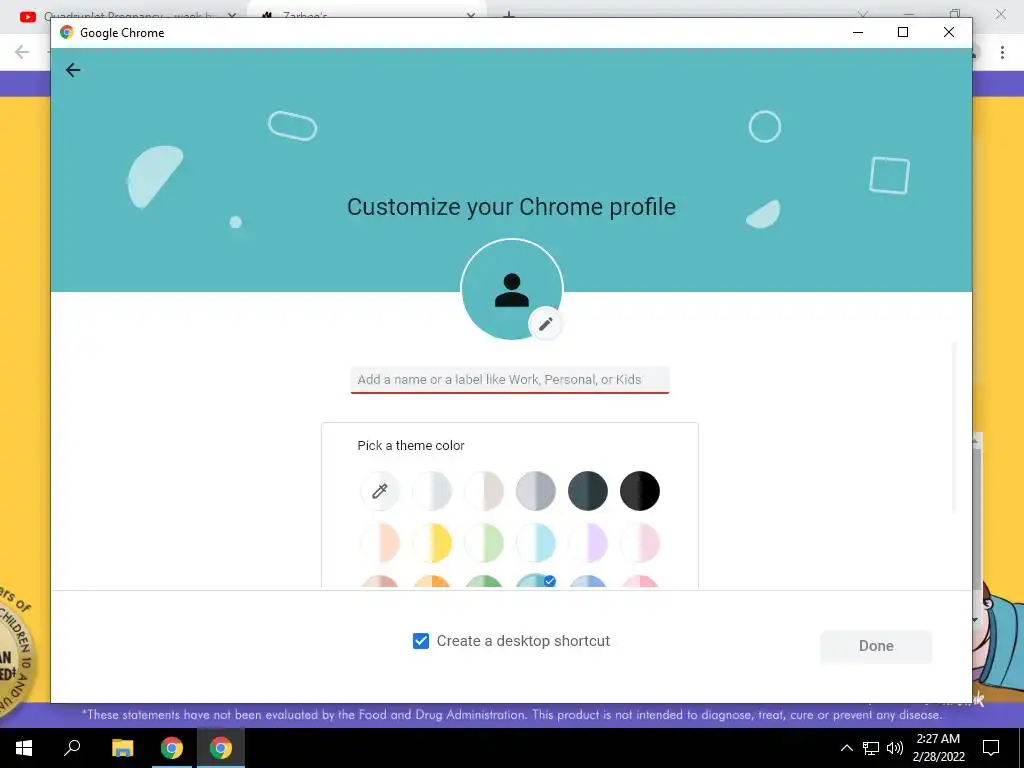The height and width of the screenshot is (768, 1024).
Task: Select the light gray white theme swatch
Action: 432,491
